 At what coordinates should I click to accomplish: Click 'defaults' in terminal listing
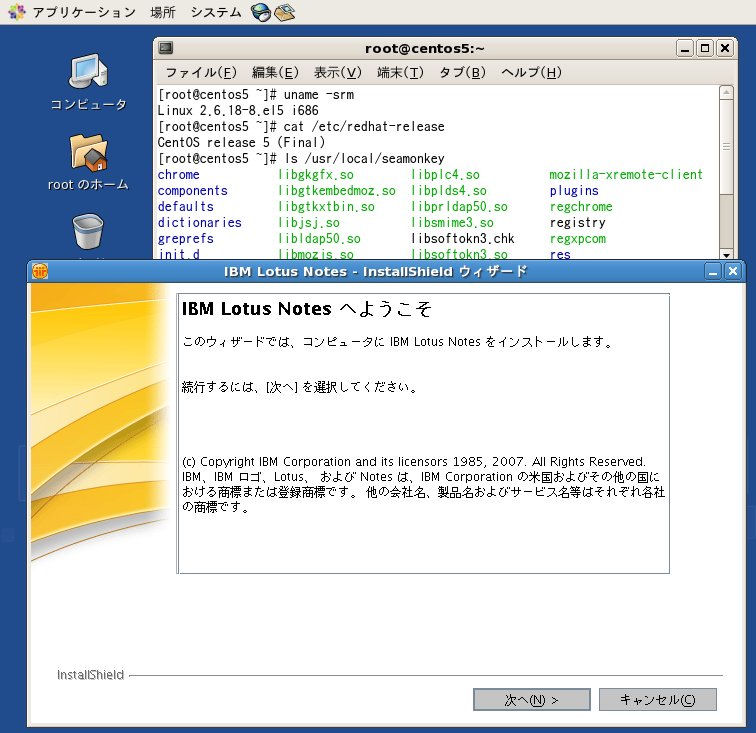tap(186, 206)
